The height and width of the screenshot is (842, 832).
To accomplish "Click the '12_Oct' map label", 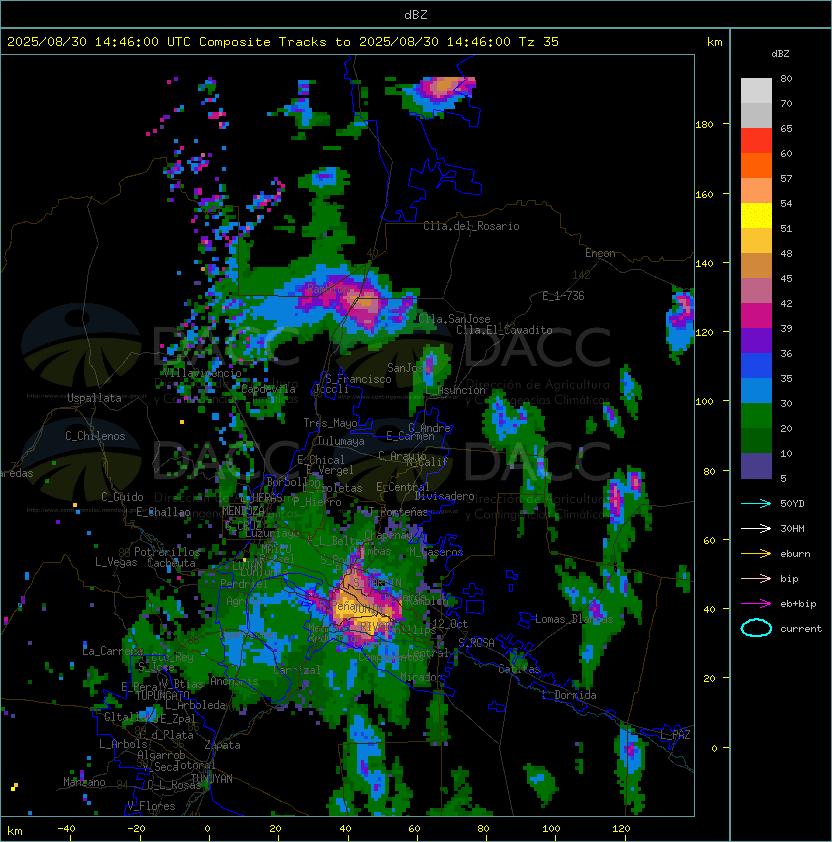I will click(450, 624).
